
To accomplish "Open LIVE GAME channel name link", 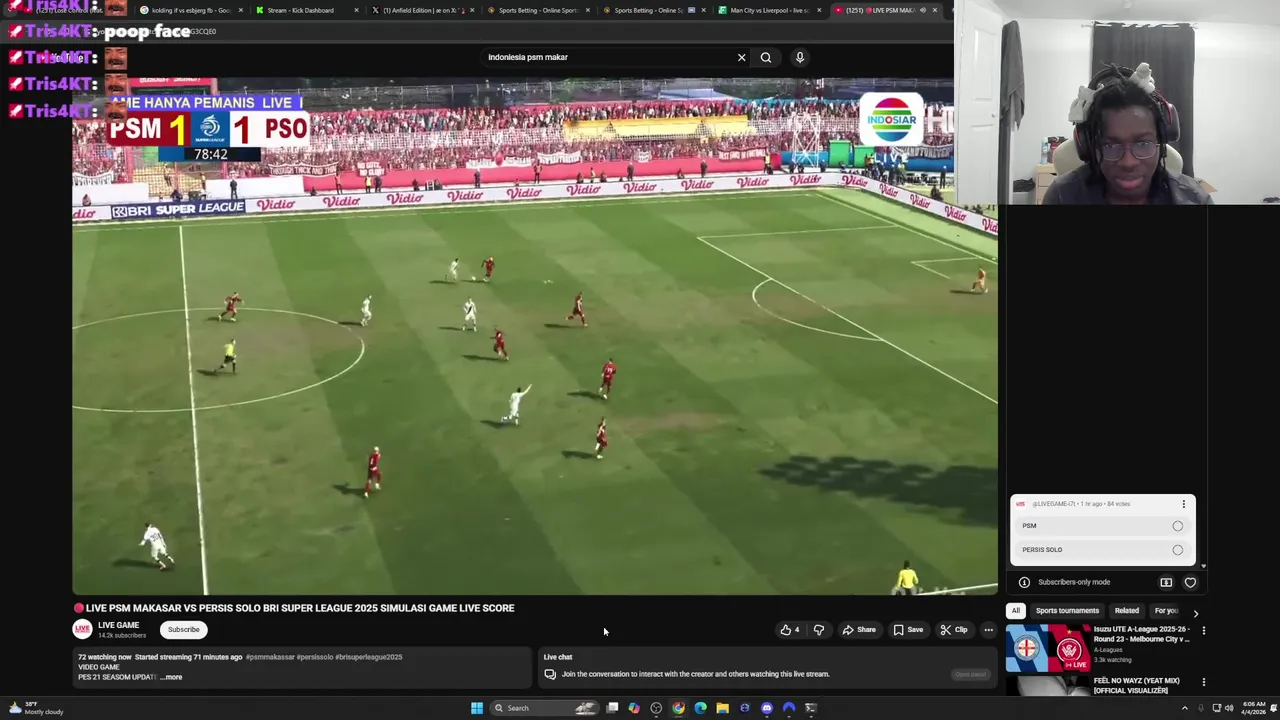I will 118,625.
